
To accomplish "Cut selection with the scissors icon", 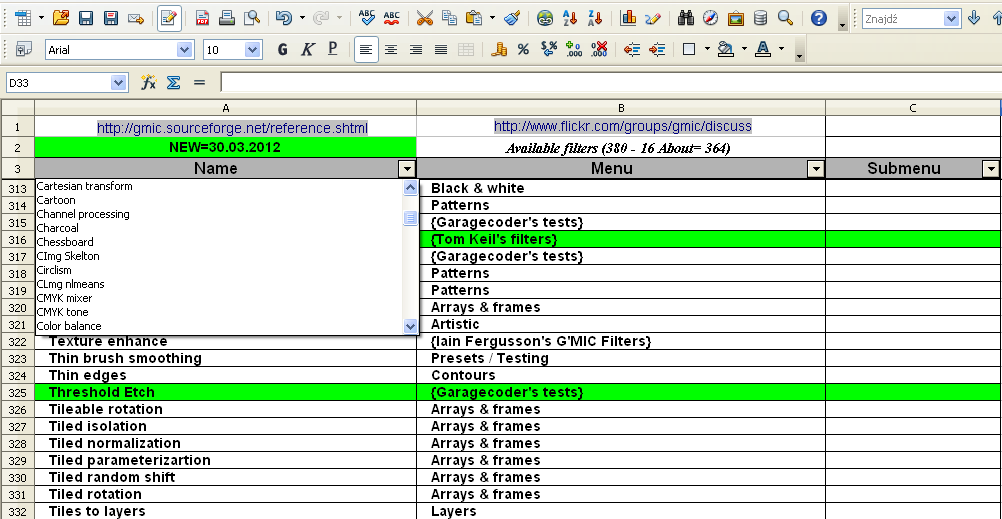I will click(x=424, y=18).
